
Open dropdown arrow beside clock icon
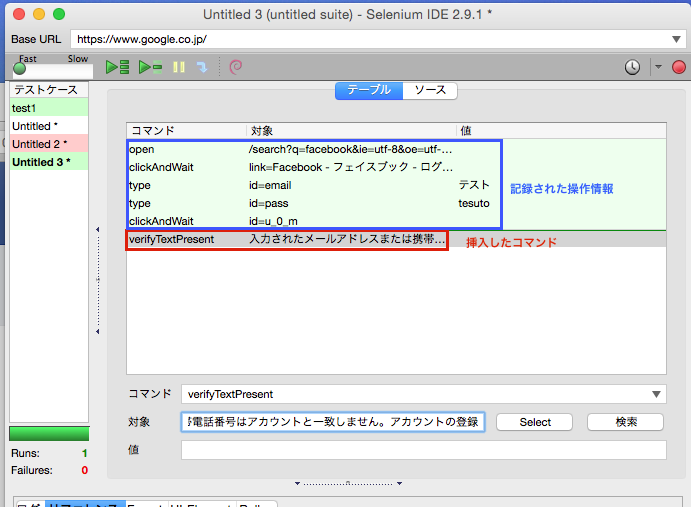(658, 68)
